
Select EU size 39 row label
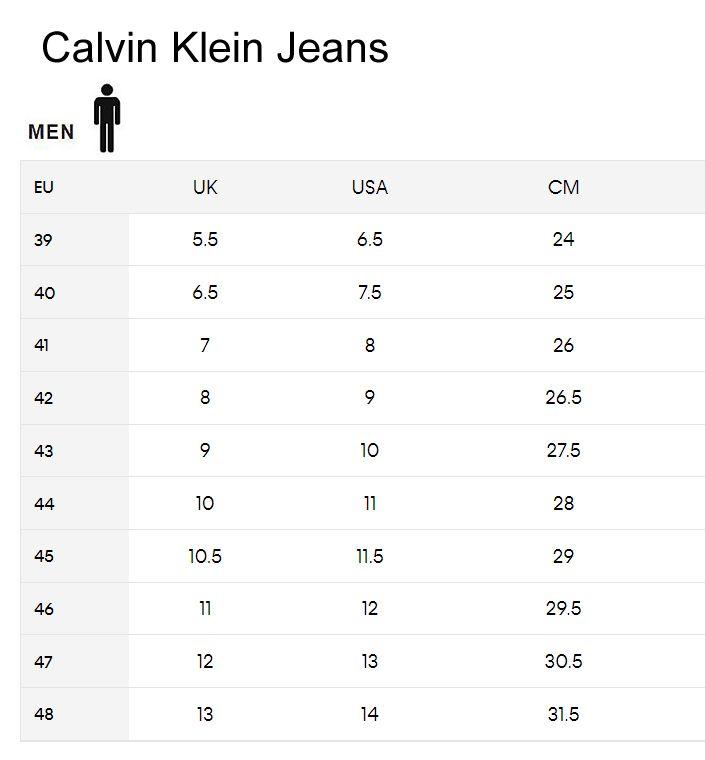(43, 240)
